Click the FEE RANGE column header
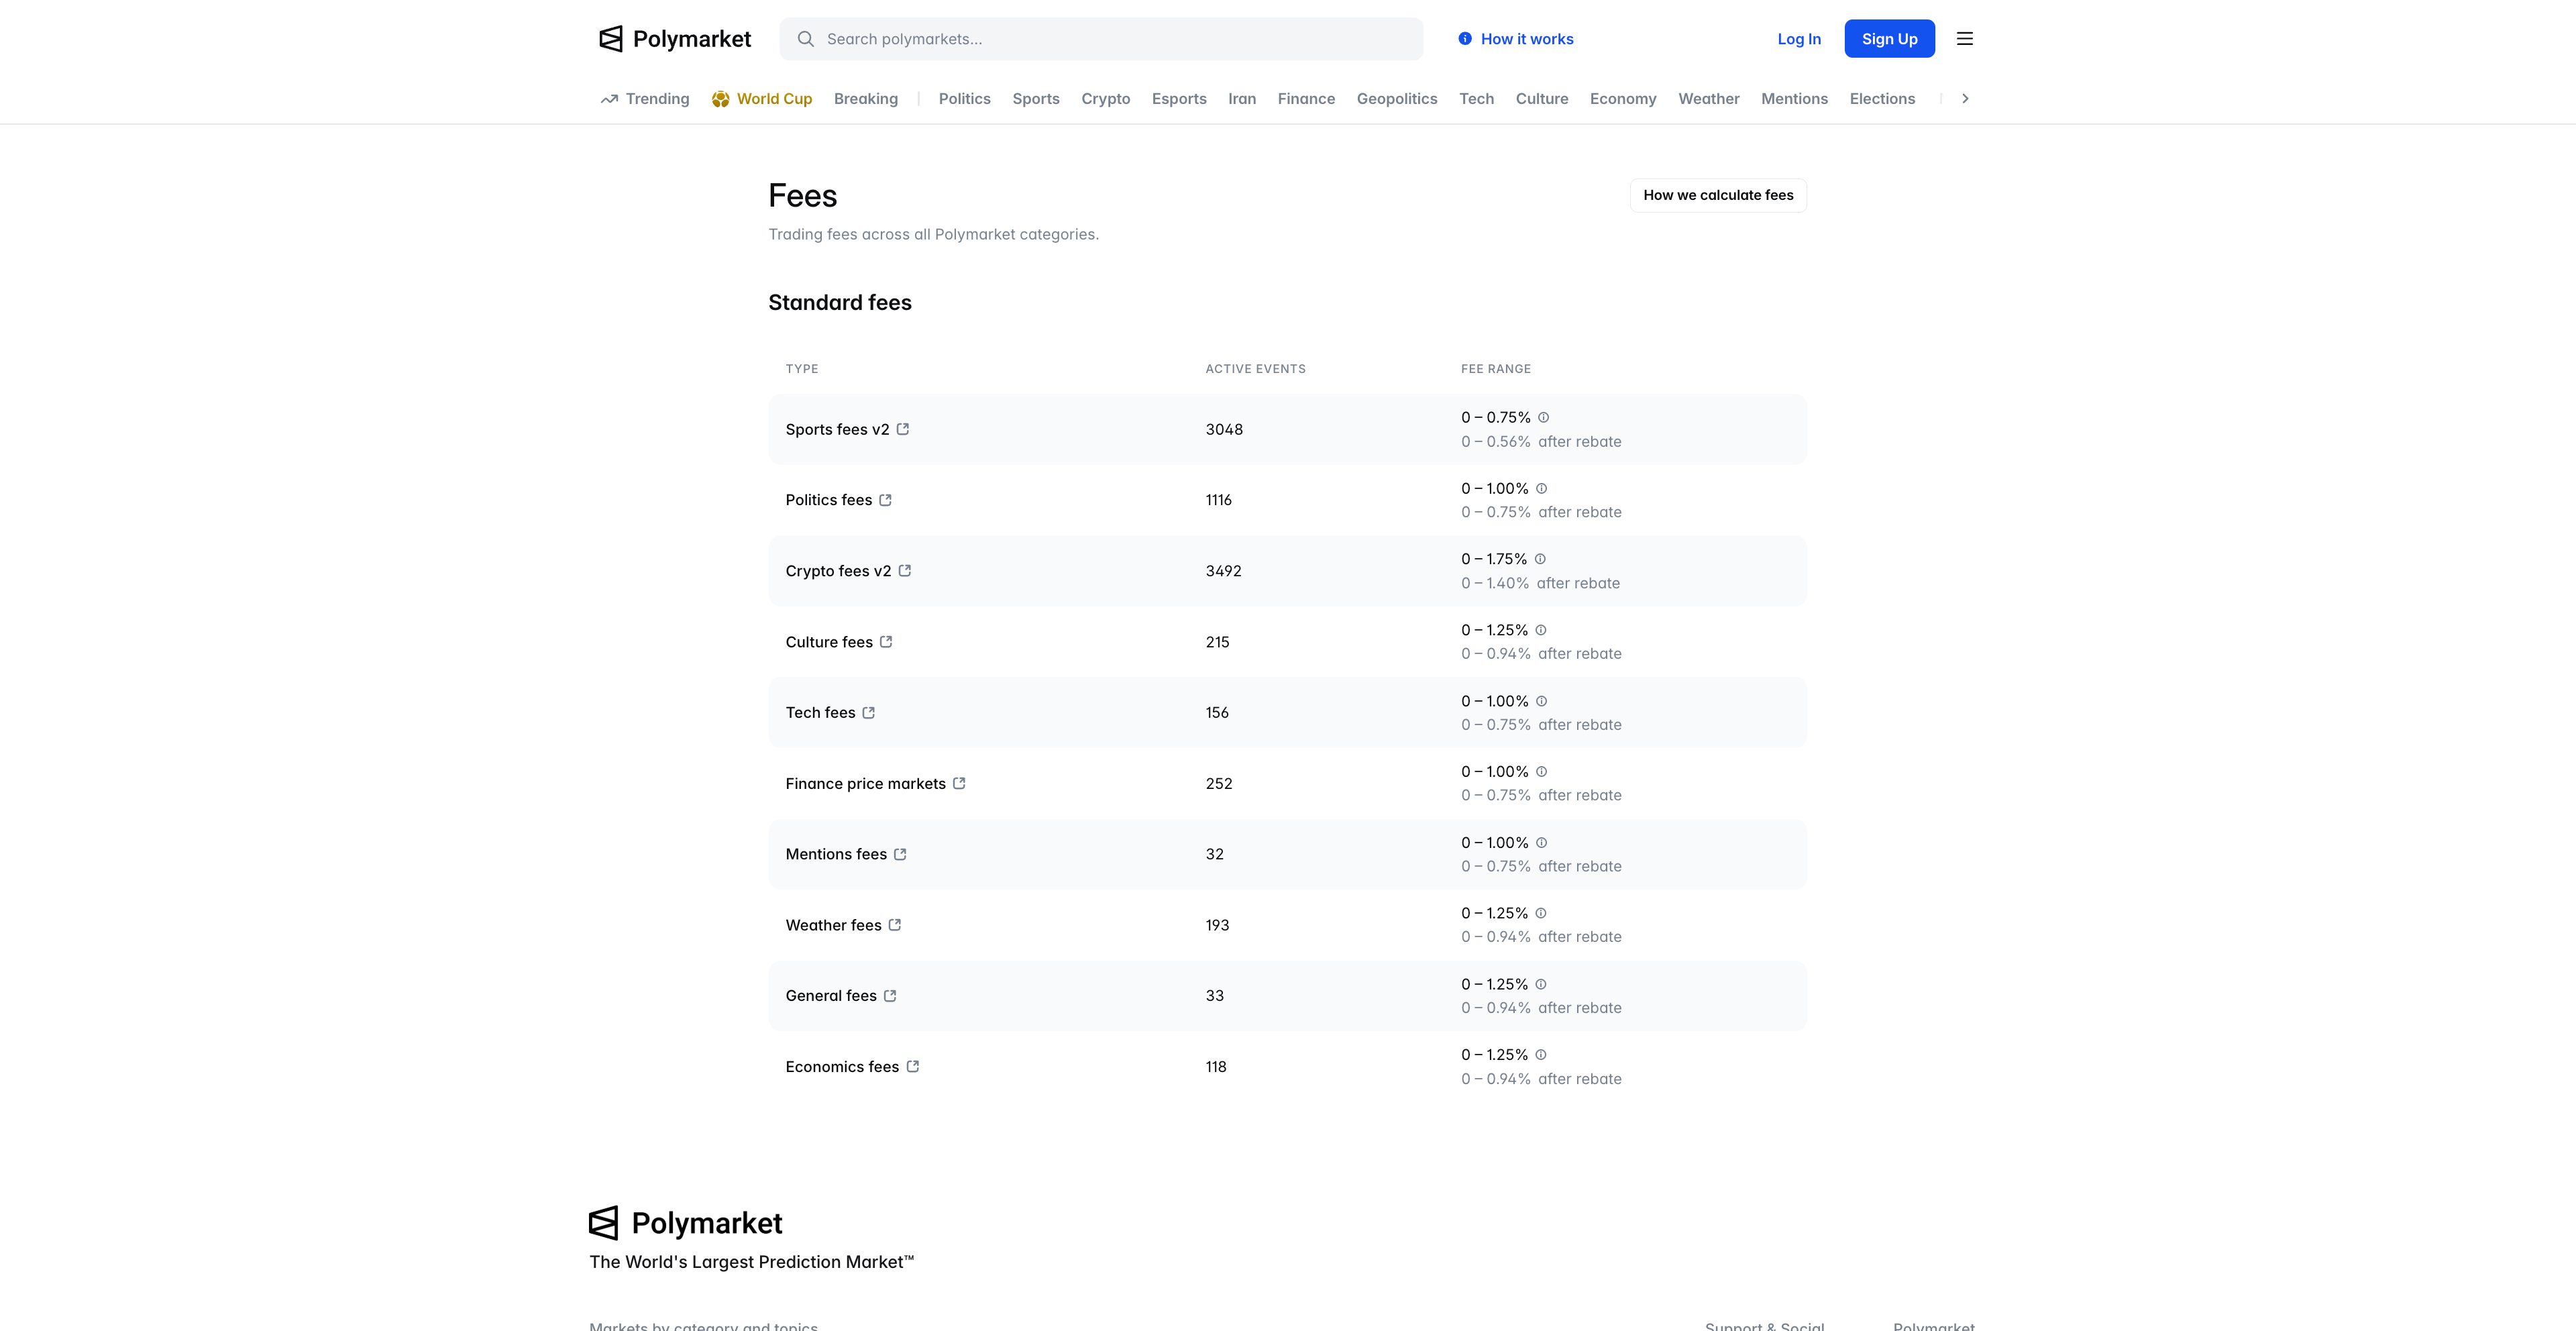Image resolution: width=2576 pixels, height=1331 pixels. pos(1495,369)
